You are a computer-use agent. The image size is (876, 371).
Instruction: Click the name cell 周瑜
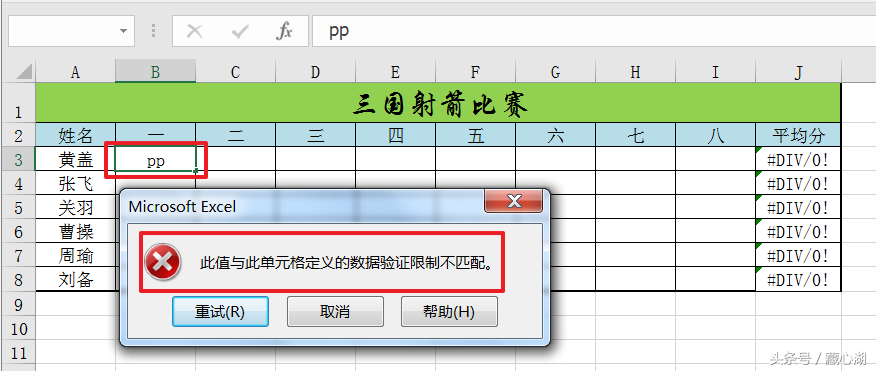(x=75, y=255)
